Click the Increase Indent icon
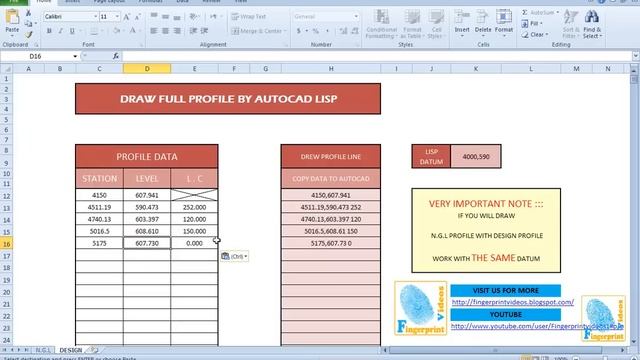Viewport: 640px width, 360px height. click(204, 31)
